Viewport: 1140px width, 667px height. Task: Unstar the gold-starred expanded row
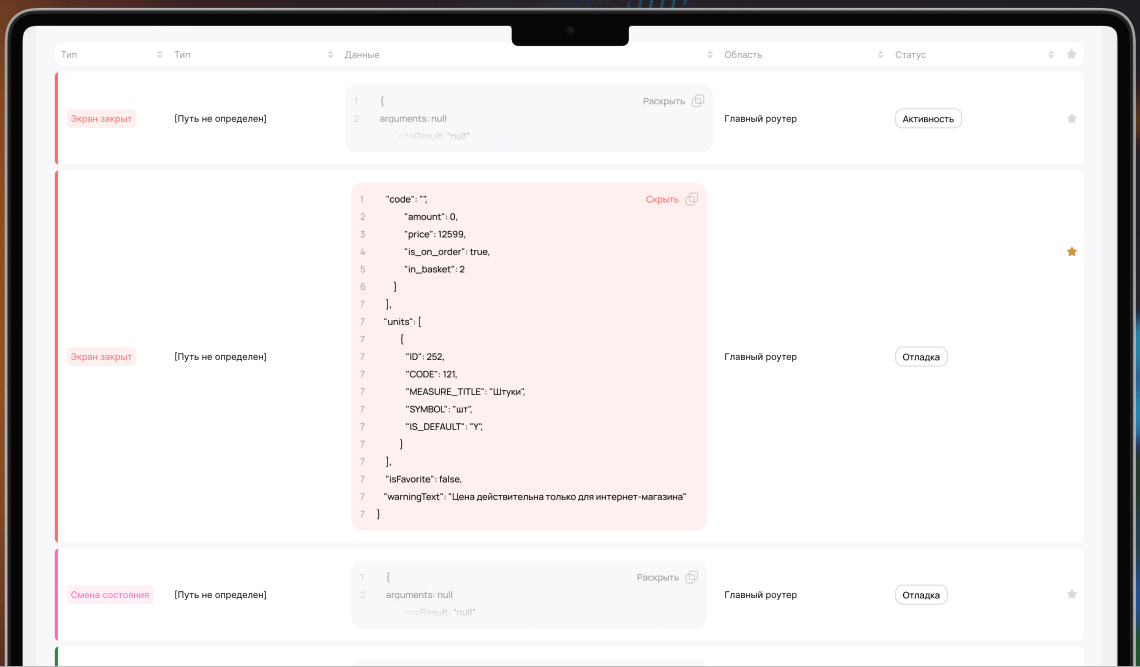(x=1071, y=252)
